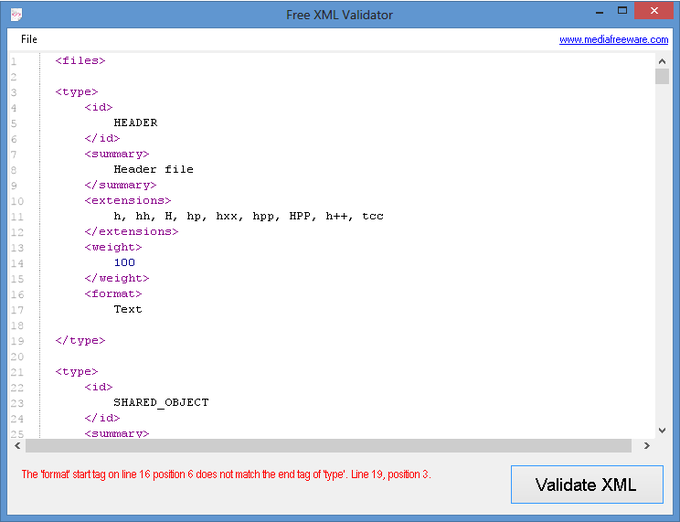Maximize the Free XML Validator window
The height and width of the screenshot is (522, 680).
coord(622,12)
